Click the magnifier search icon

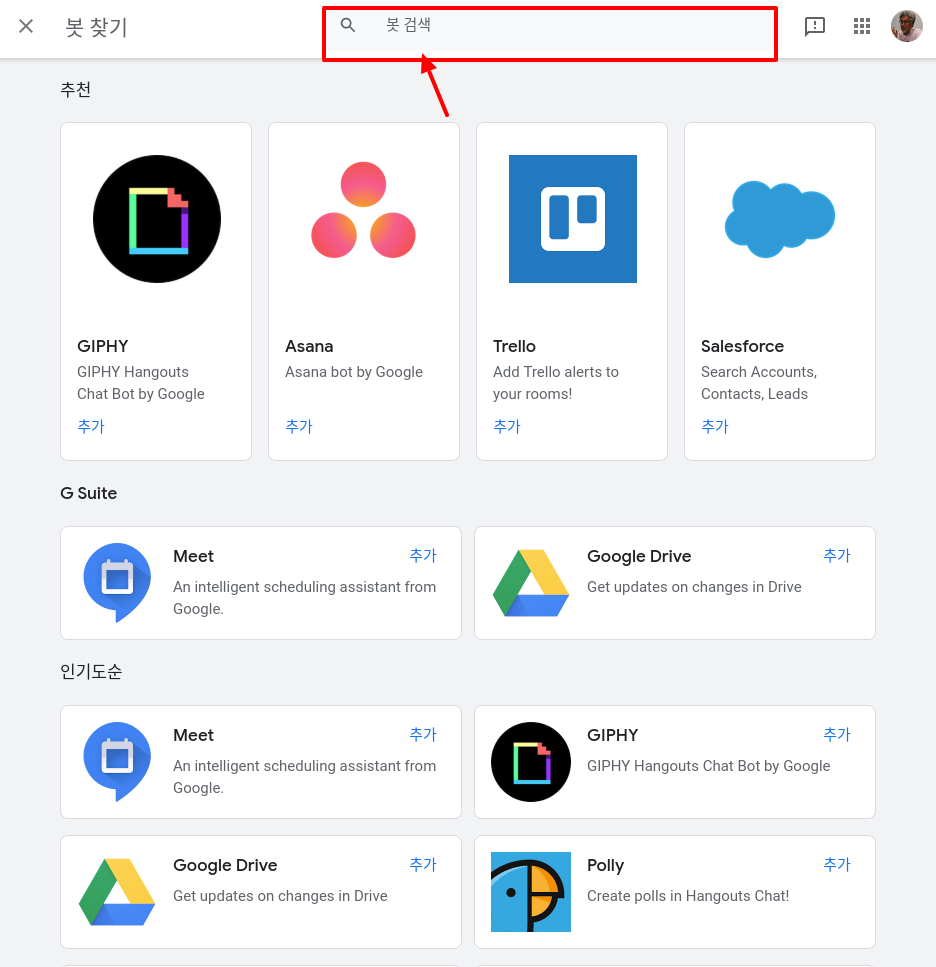[348, 25]
